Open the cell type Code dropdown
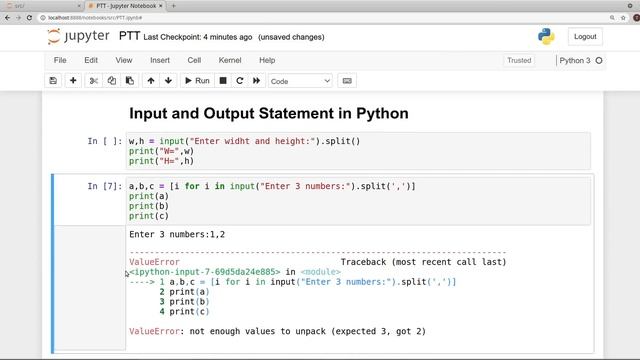This screenshot has width=640, height=360. (x=300, y=81)
